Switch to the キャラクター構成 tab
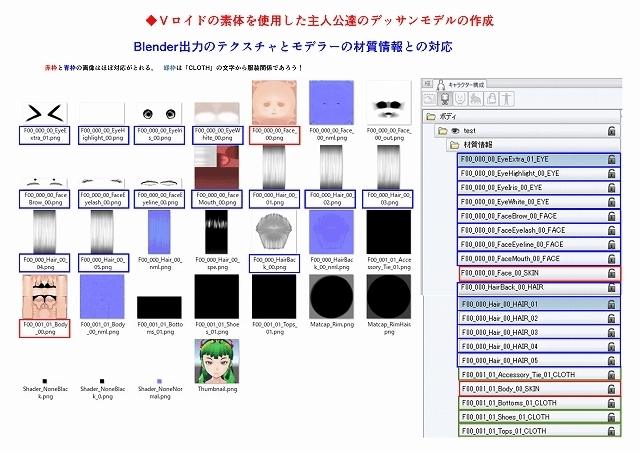Viewport: 640px width, 453px height. coord(461,84)
